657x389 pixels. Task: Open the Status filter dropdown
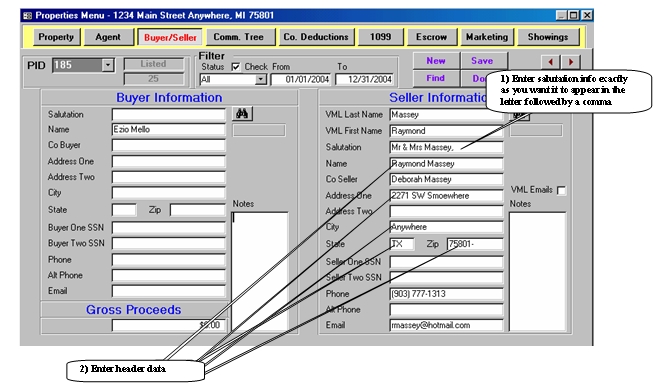(261, 79)
